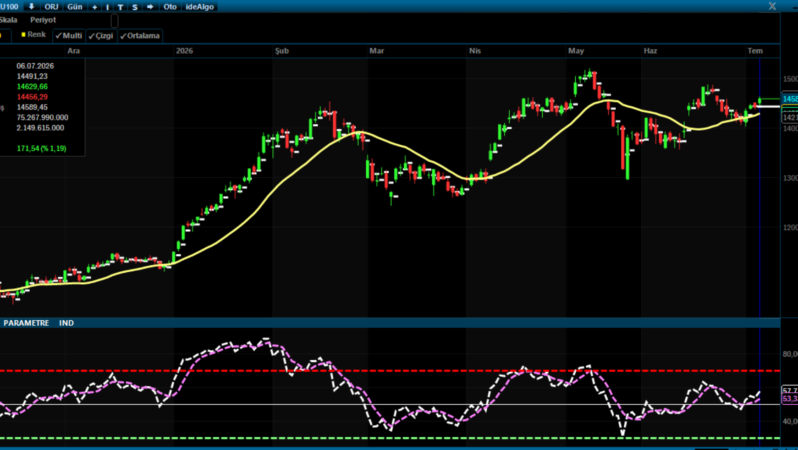The height and width of the screenshot is (450, 798).
Task: Click the volume value 75.267.990.000
Action: 42,117
